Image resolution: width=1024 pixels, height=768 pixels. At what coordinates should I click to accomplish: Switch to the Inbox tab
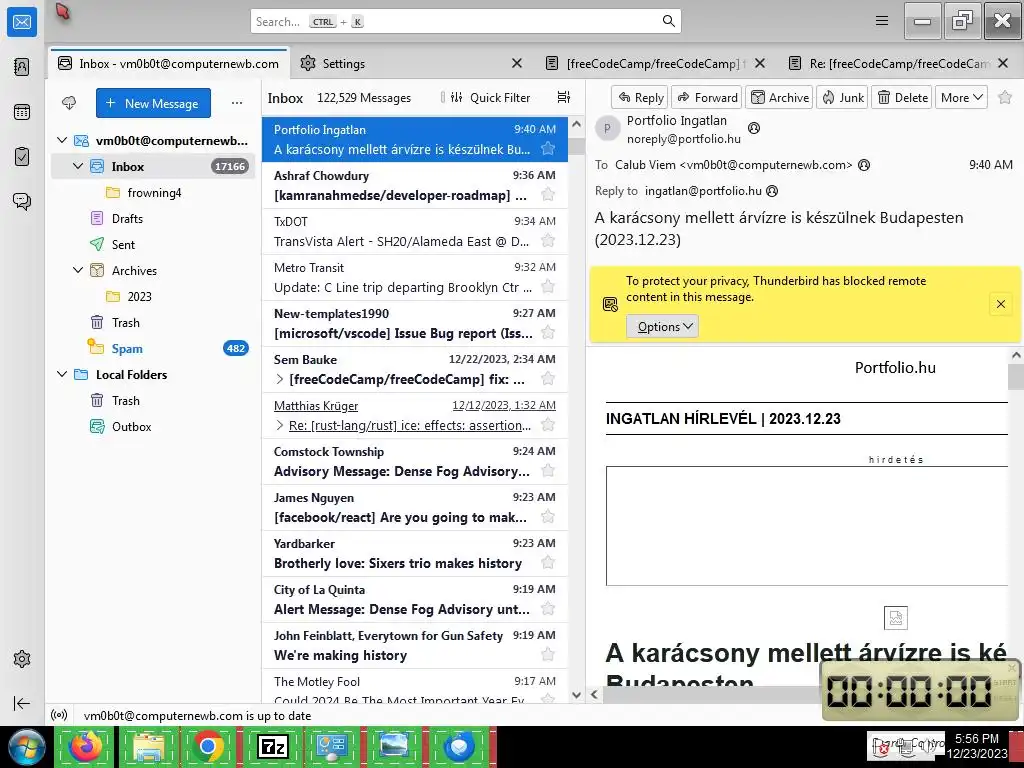[168, 63]
